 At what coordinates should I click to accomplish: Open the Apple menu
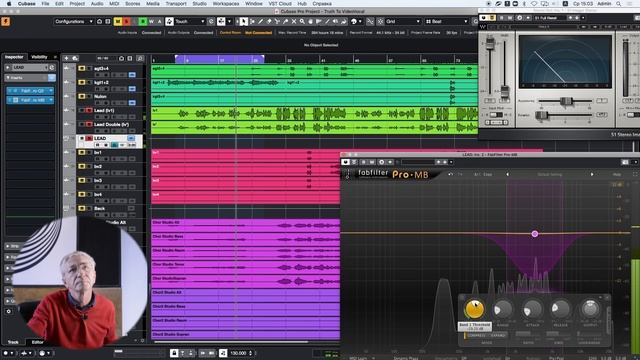[x=9, y=4]
